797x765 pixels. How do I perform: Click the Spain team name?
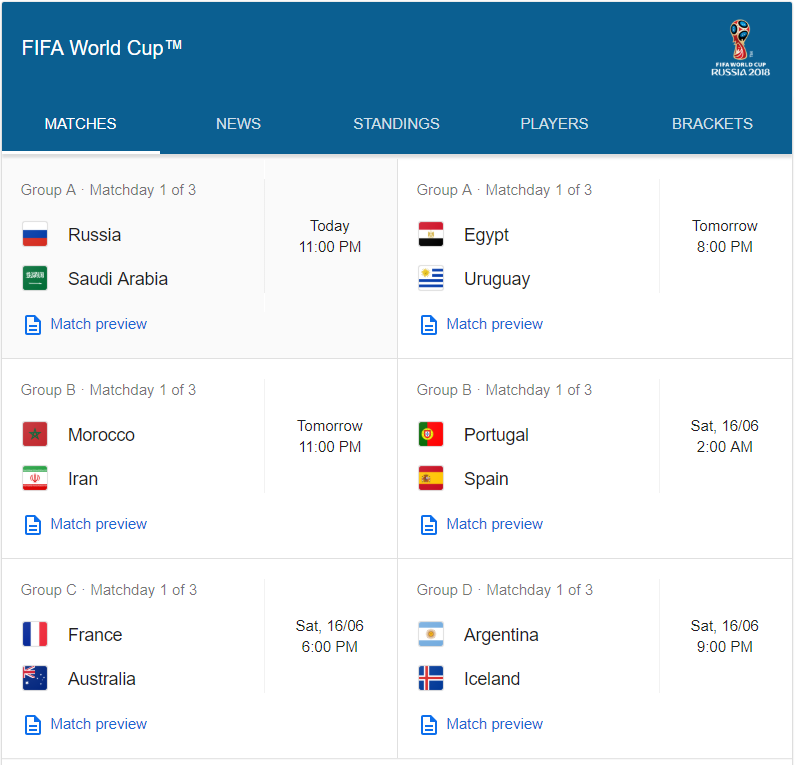(x=486, y=479)
